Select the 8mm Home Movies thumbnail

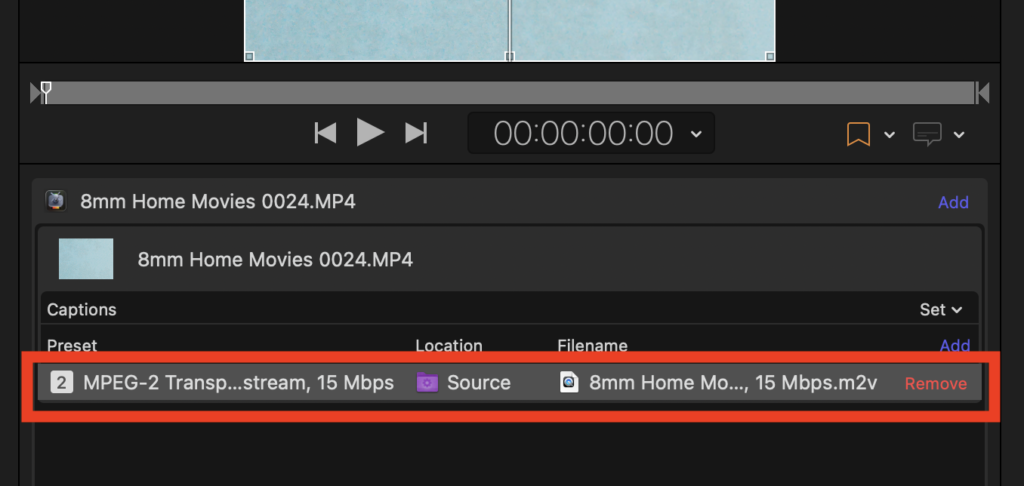tap(86, 259)
